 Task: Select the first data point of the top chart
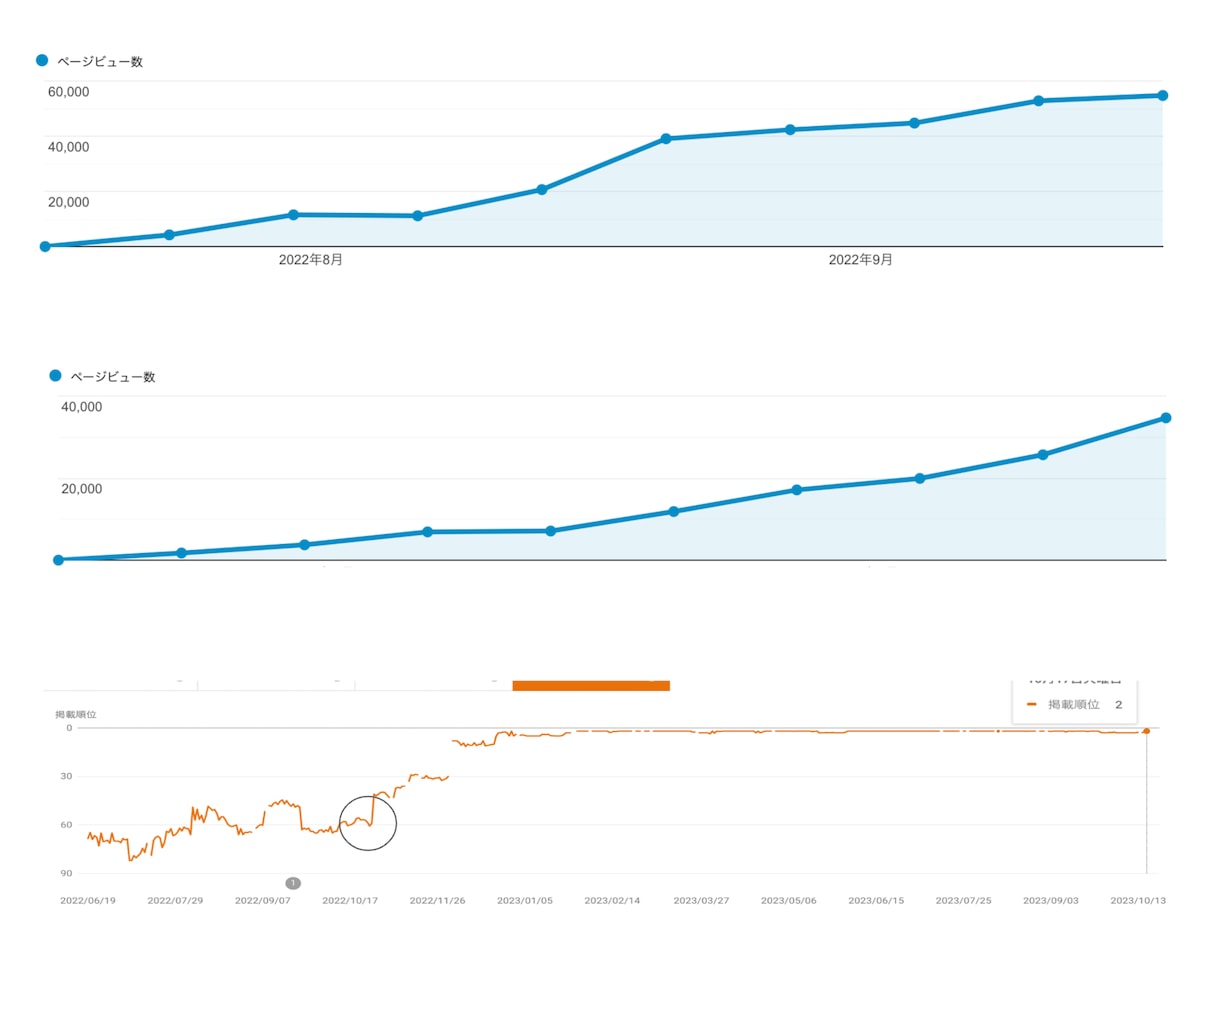pyautogui.click(x=45, y=246)
